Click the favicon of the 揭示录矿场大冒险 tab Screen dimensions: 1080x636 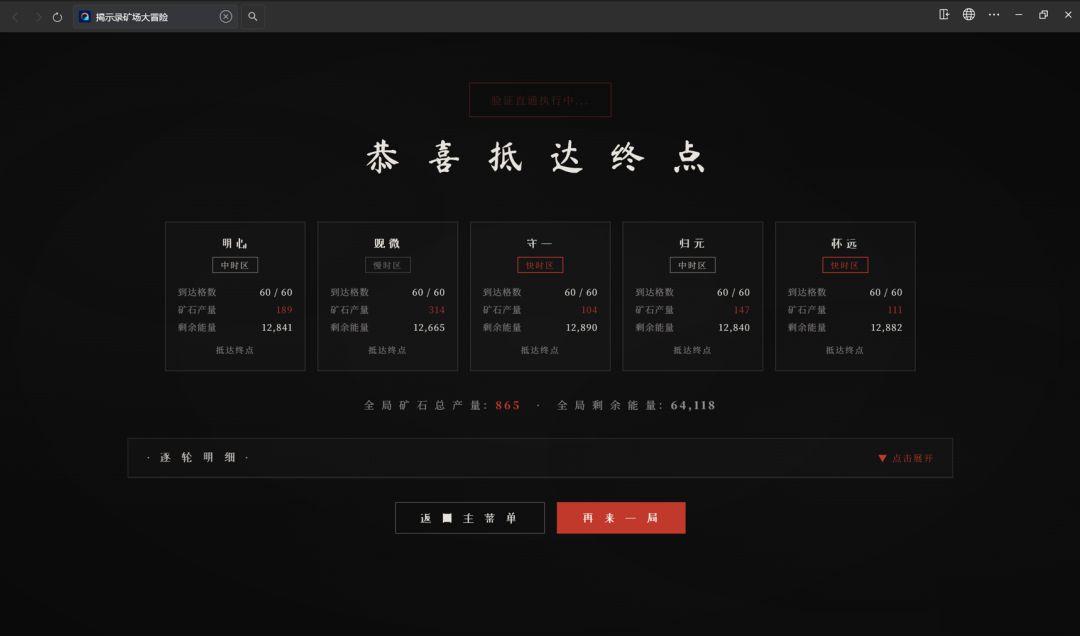coord(85,17)
